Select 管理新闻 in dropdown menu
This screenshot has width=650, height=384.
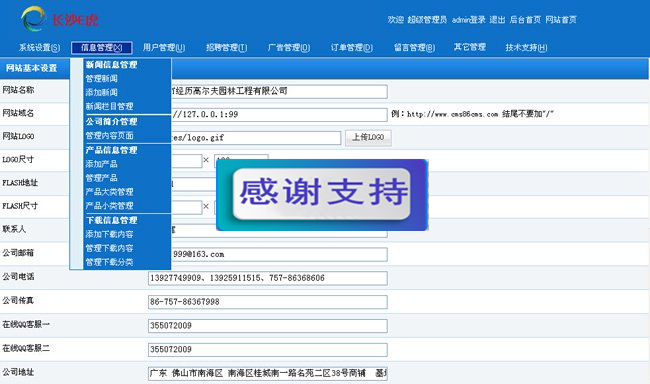click(101, 78)
